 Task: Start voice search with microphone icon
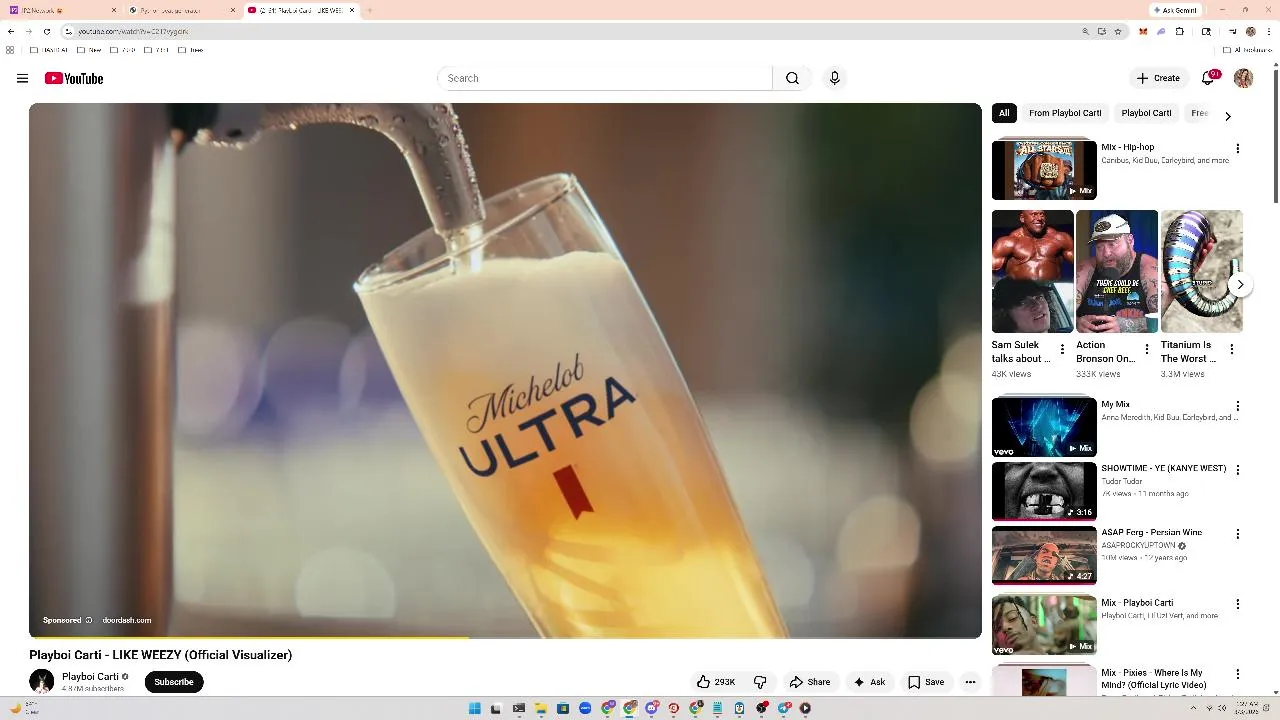pyautogui.click(x=834, y=78)
